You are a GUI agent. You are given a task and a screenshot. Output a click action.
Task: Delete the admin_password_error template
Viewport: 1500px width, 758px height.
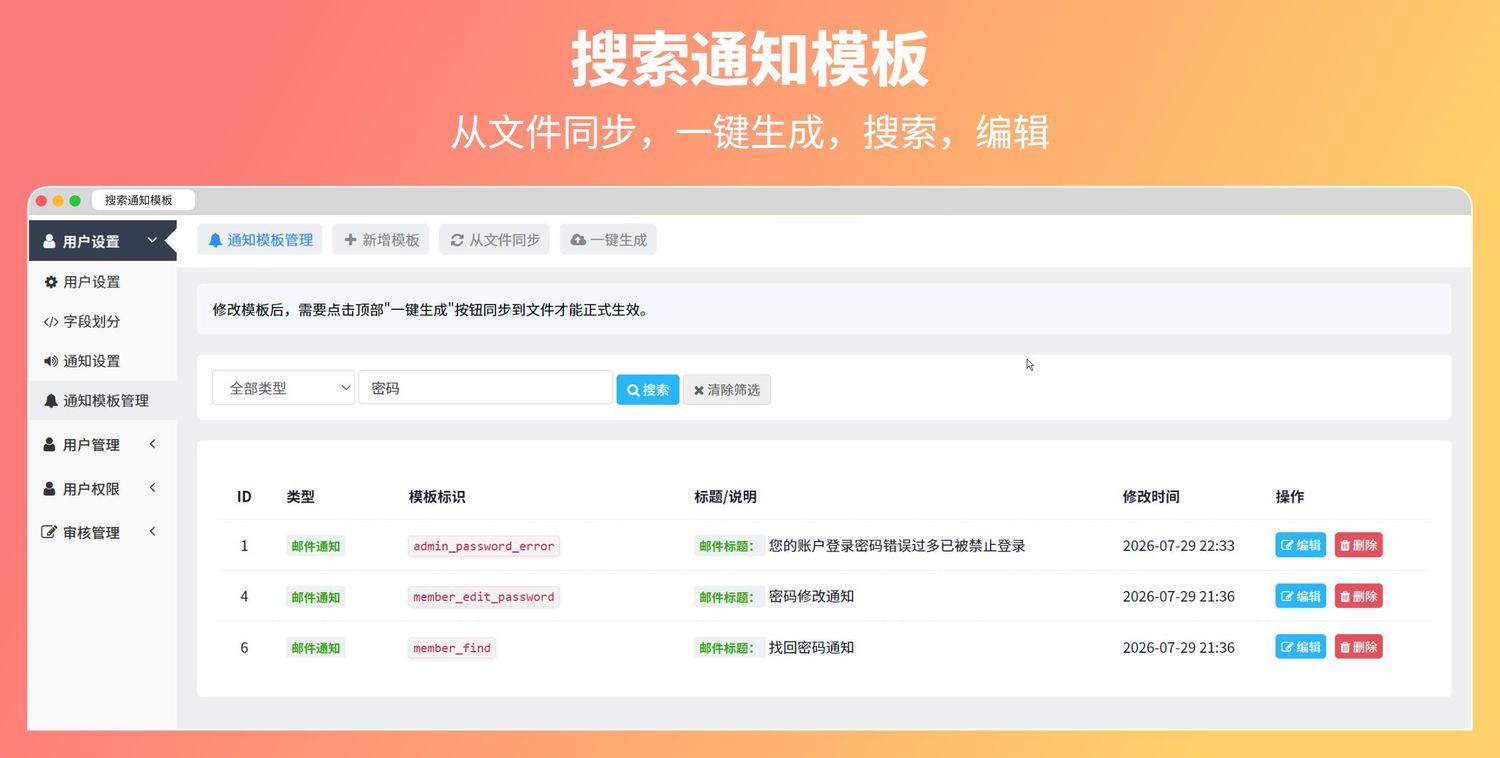(x=1359, y=545)
